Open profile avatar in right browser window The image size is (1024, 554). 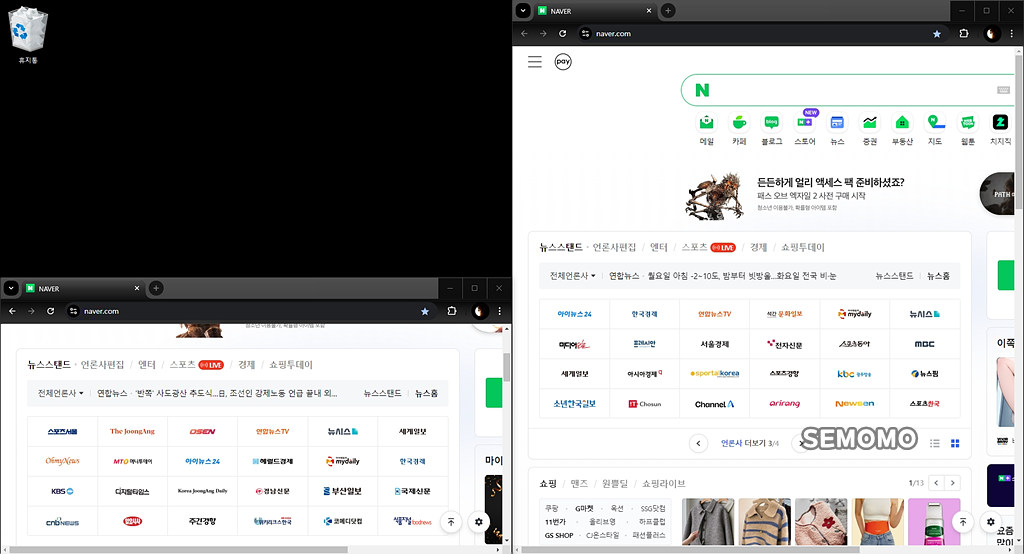pyautogui.click(x=991, y=33)
